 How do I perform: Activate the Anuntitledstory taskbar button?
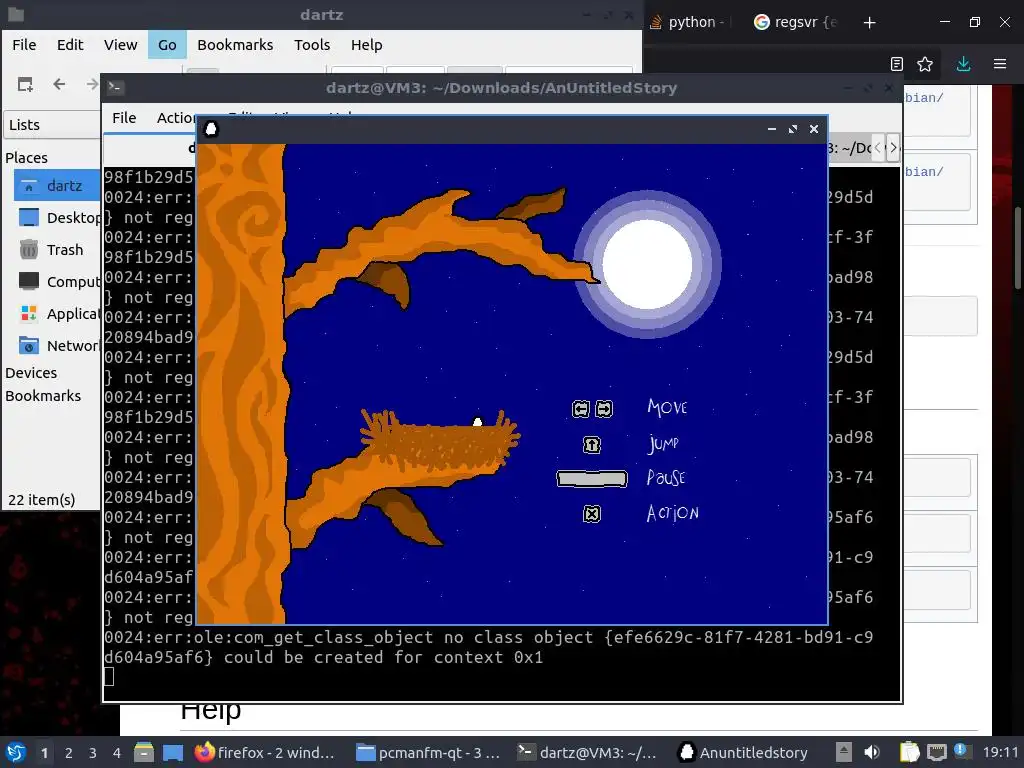[744, 752]
